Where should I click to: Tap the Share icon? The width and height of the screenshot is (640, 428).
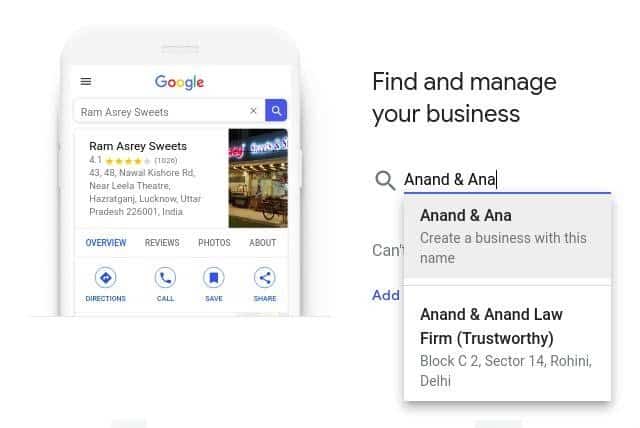click(x=264, y=278)
